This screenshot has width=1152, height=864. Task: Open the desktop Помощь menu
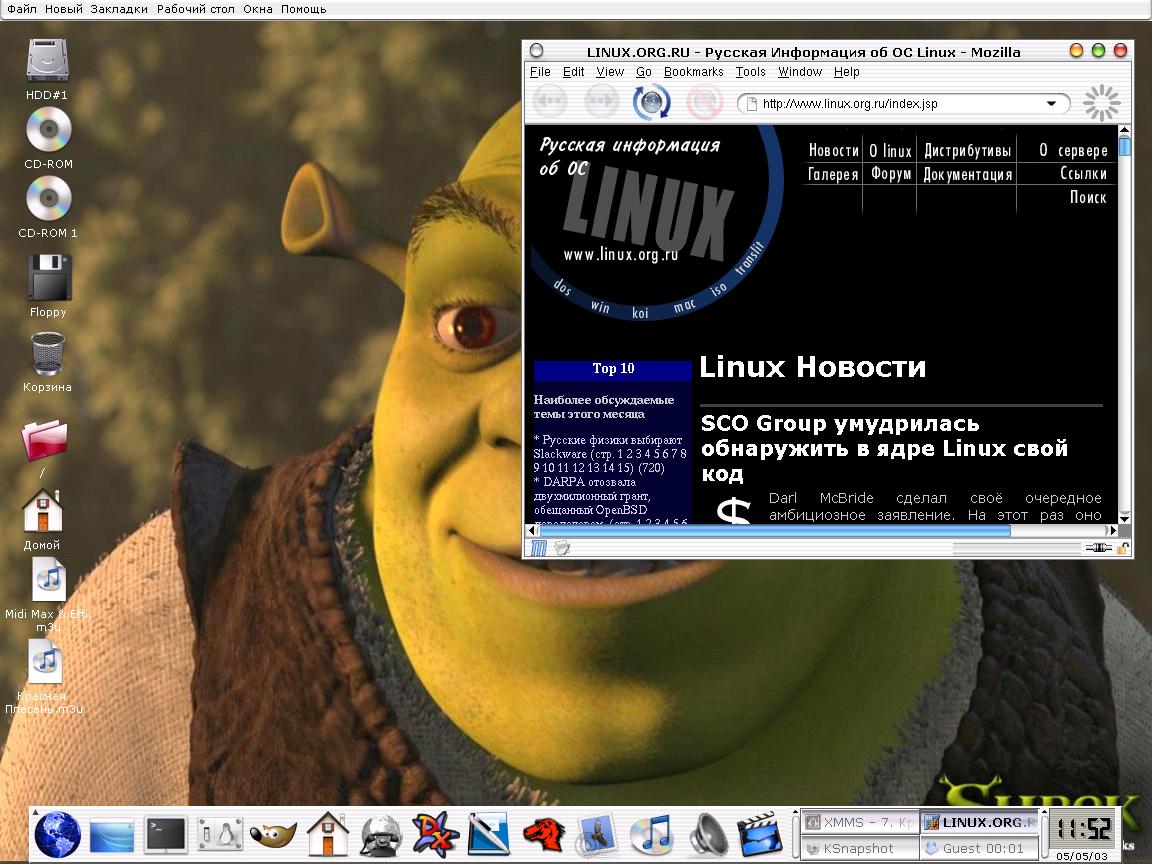tap(303, 9)
